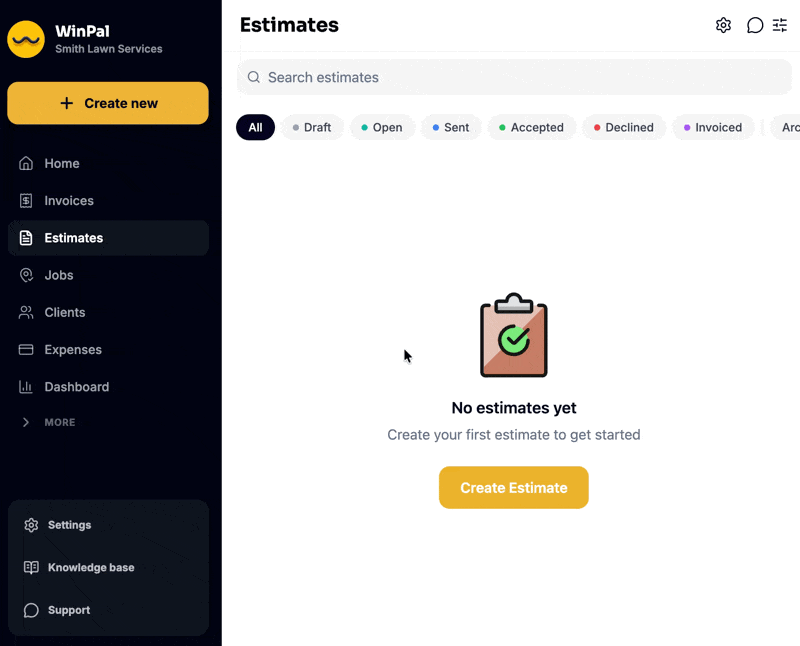Click the Clients people icon
This screenshot has height=646, width=800.
[26, 312]
